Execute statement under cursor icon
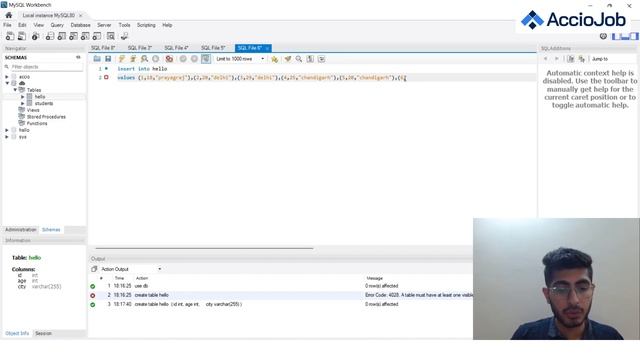Screen dimensions: 640x360 (x=133, y=59)
